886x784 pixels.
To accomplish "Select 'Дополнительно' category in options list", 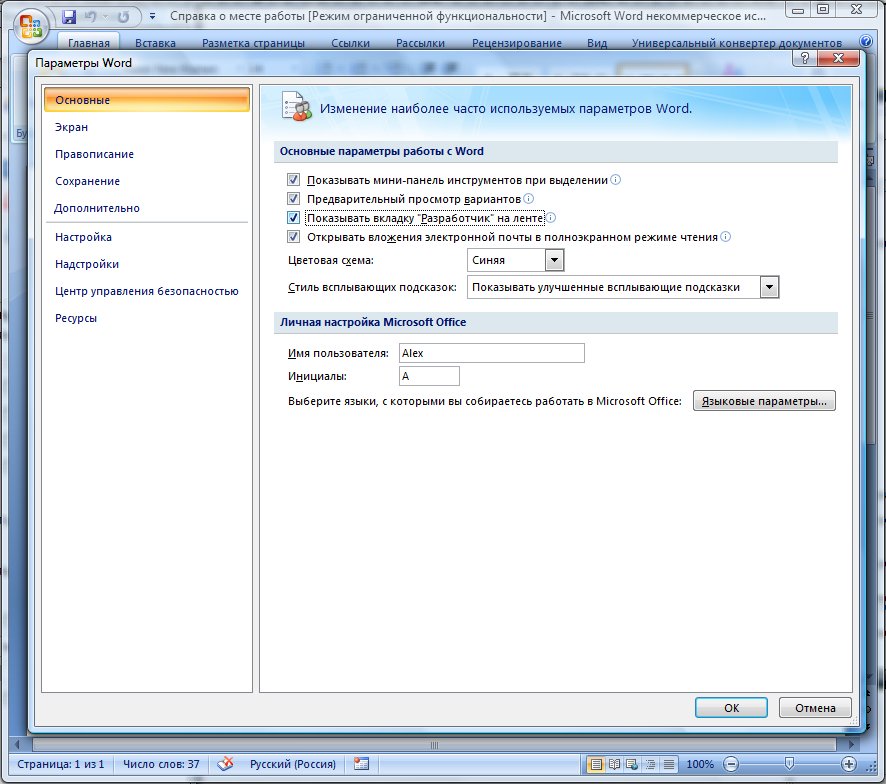I will [147, 208].
